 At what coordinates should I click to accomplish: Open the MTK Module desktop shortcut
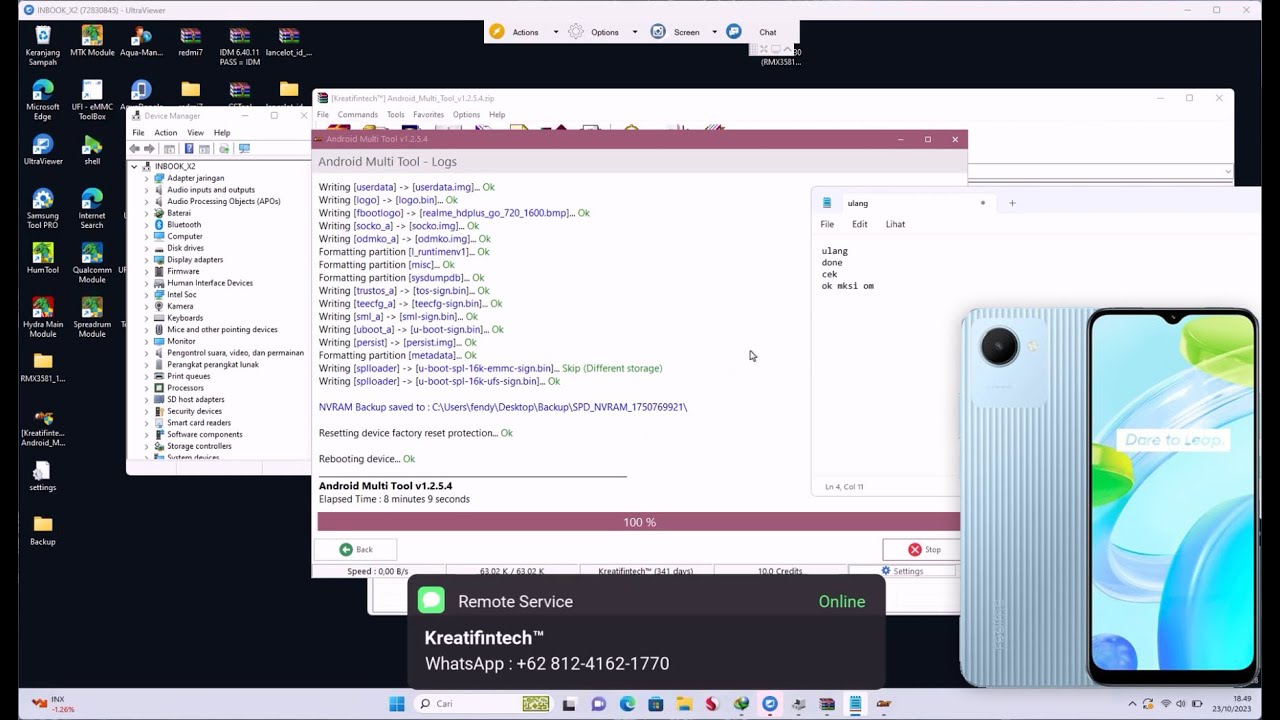tap(92, 41)
